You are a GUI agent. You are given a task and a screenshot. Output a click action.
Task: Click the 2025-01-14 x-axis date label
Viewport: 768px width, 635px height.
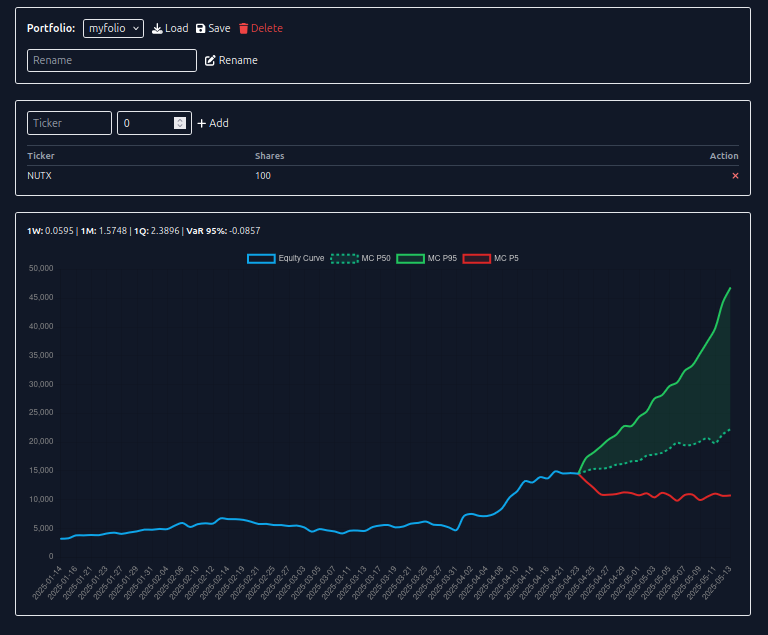point(47,583)
